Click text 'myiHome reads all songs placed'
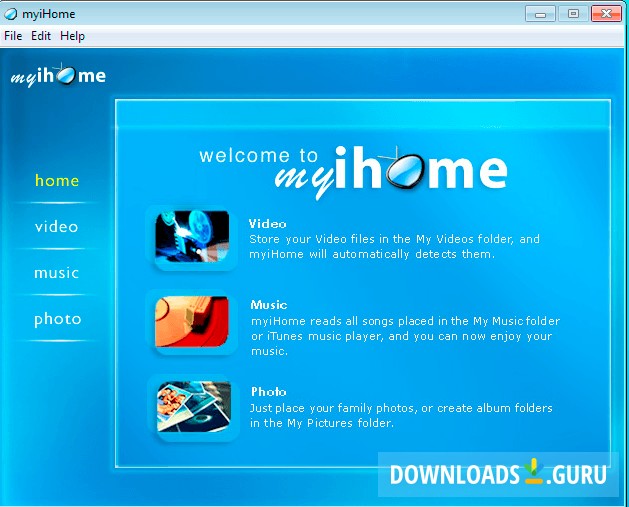 (343, 321)
